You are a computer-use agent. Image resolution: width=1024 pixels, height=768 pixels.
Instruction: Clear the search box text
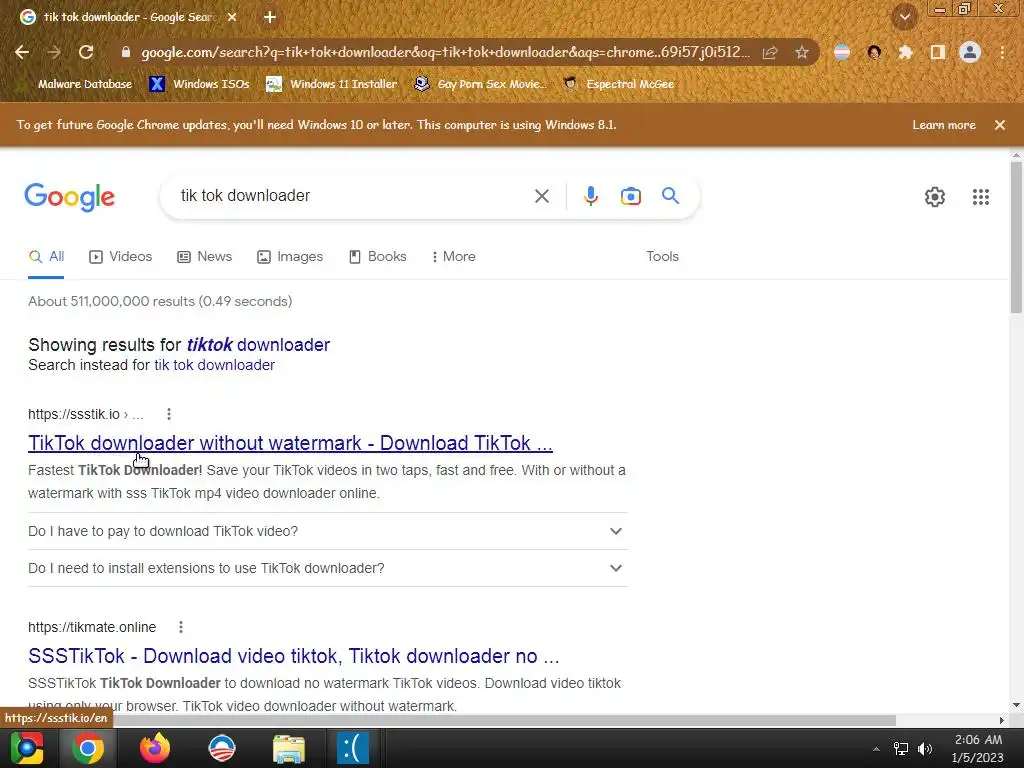click(541, 196)
